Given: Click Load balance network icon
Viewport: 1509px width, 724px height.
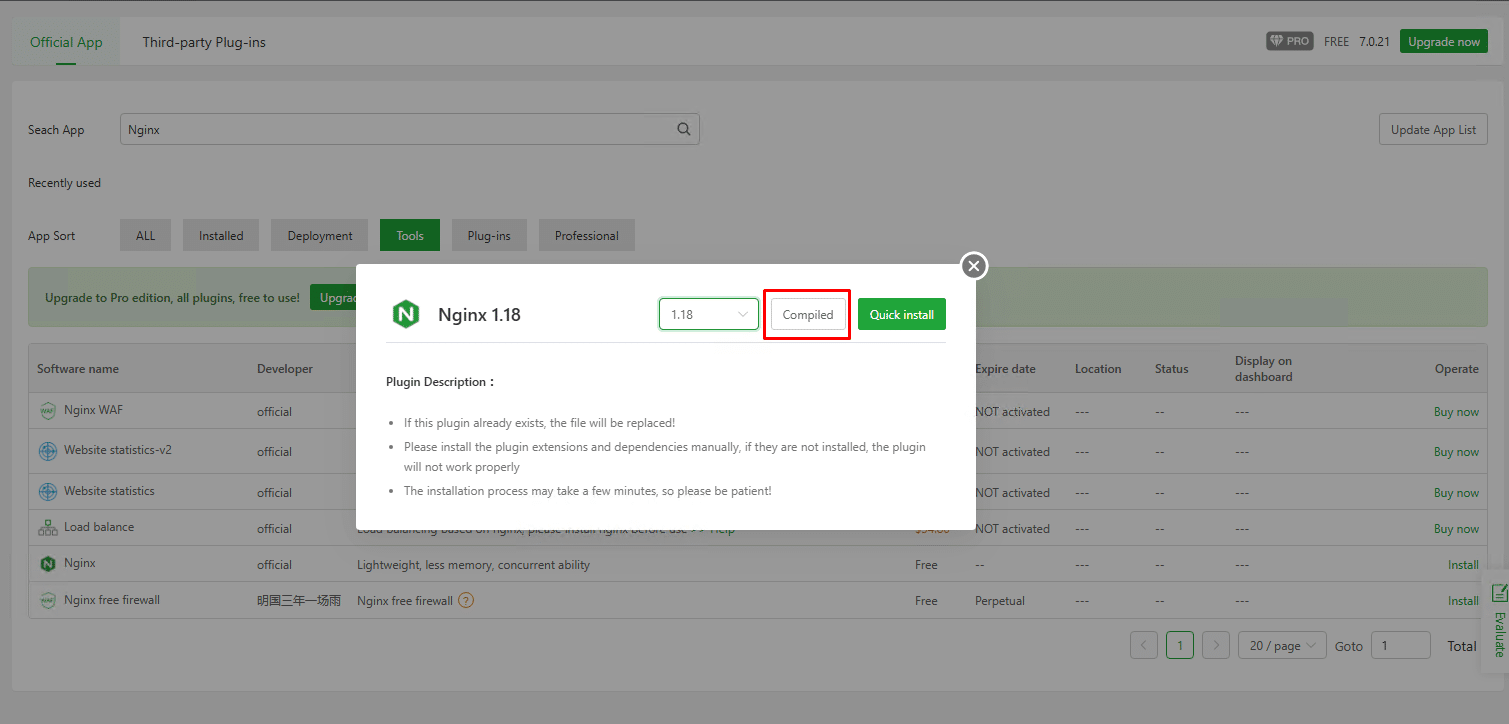Looking at the screenshot, I should (48, 528).
